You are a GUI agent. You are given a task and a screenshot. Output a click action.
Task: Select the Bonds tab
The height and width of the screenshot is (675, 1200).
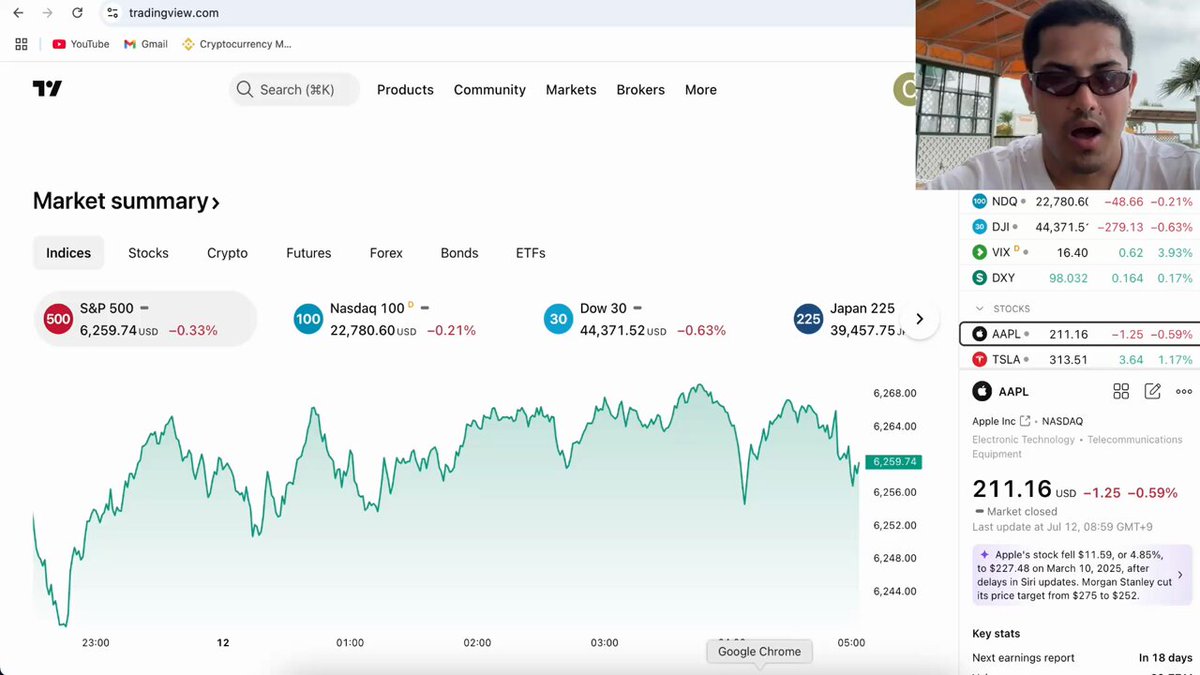click(459, 253)
